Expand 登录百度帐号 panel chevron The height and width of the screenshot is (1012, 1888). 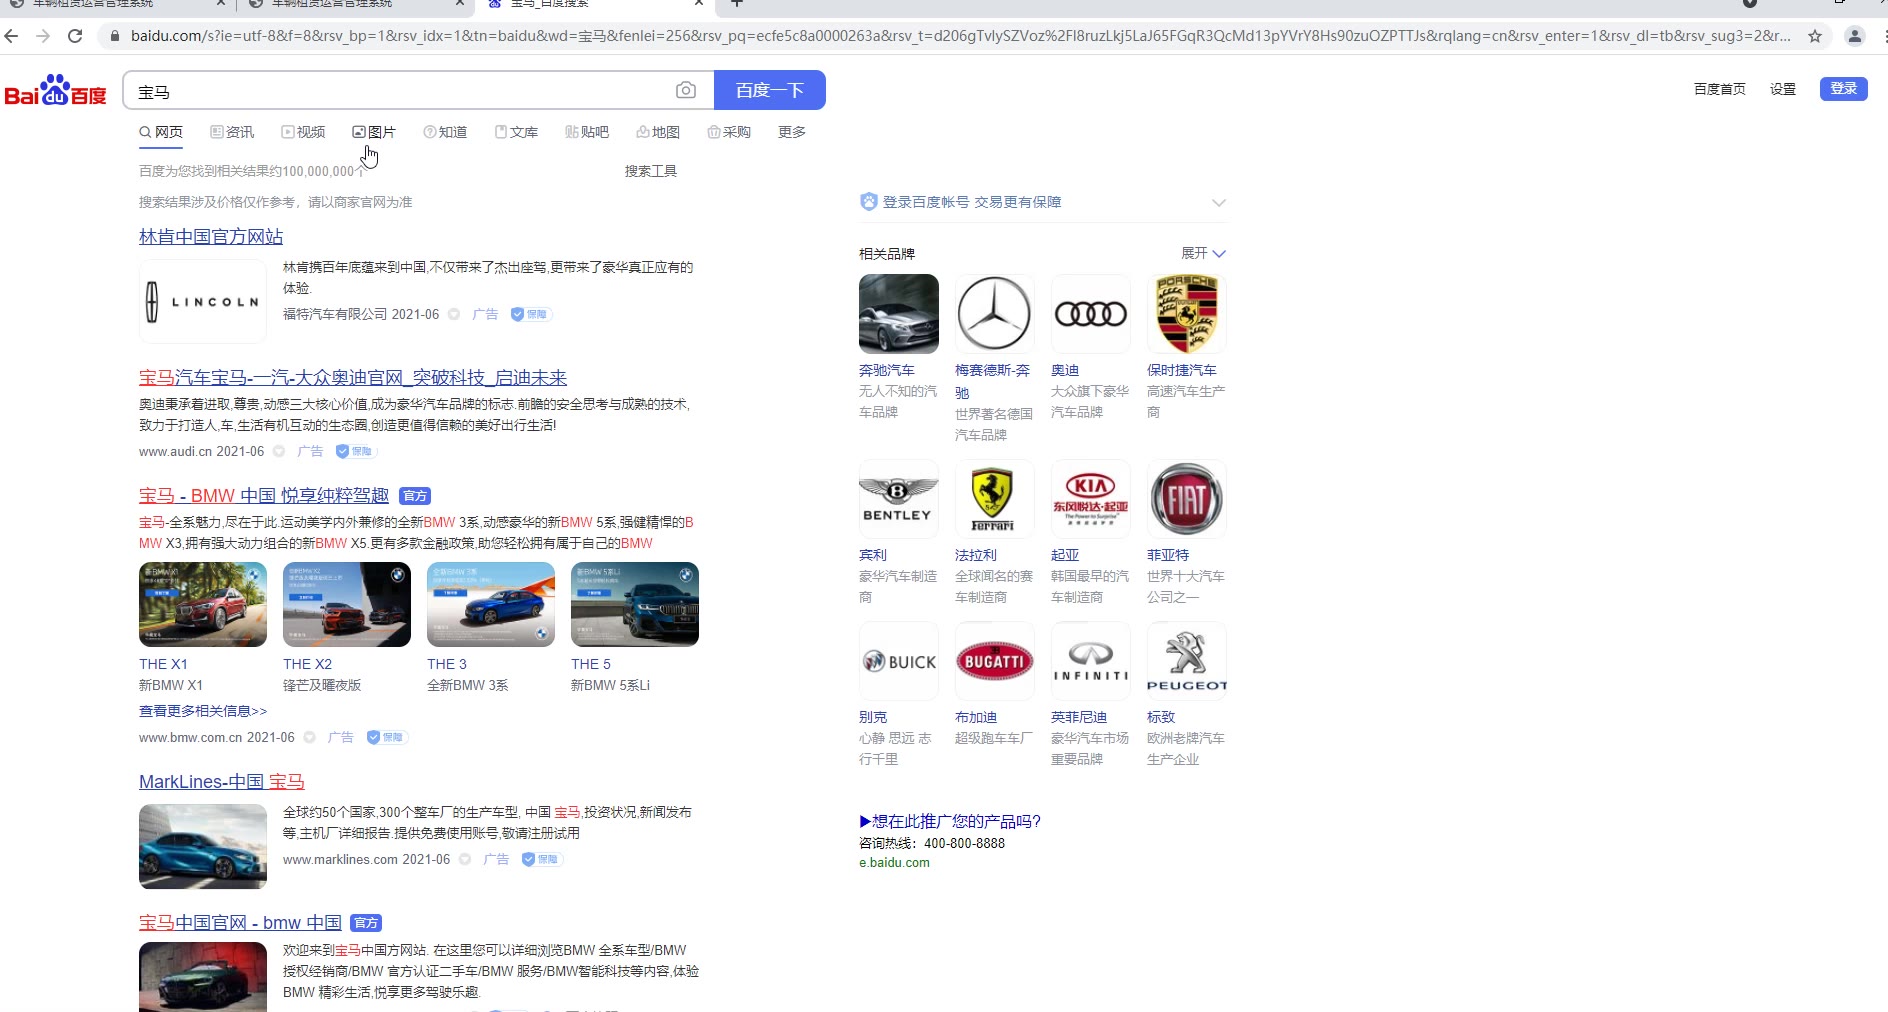(x=1218, y=202)
